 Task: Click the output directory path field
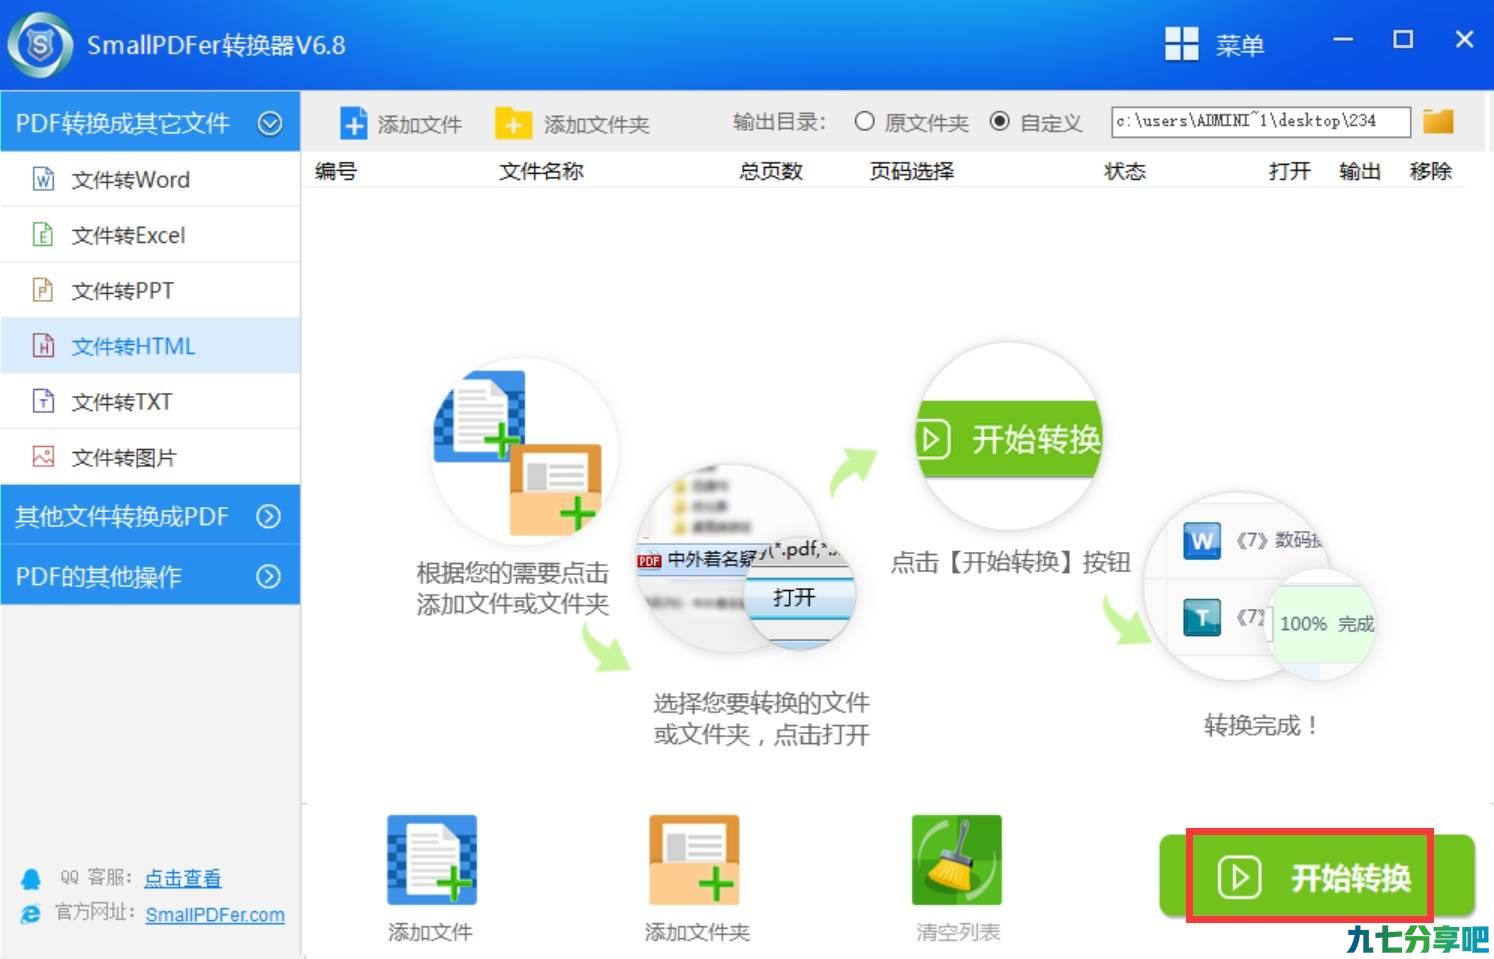1261,122
